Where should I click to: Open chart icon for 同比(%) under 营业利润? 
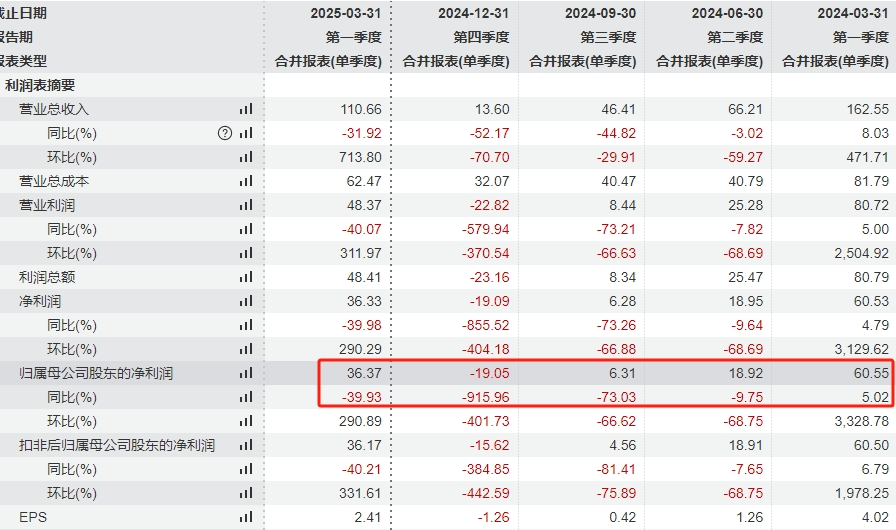click(246, 229)
